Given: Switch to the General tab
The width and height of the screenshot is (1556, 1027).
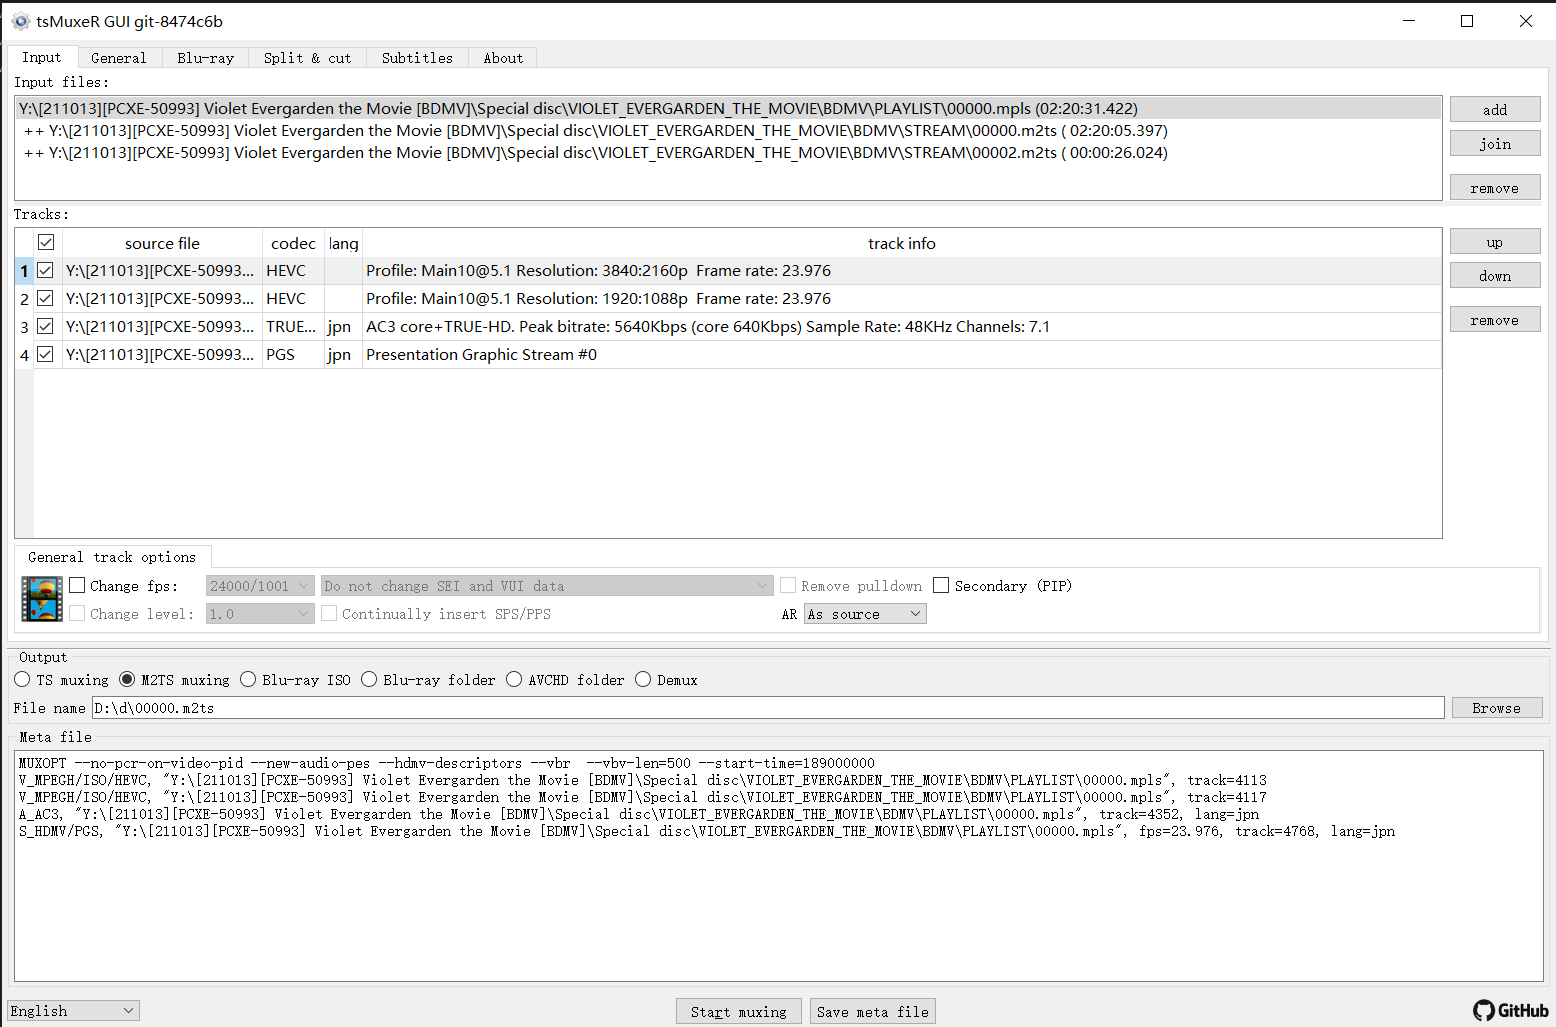Looking at the screenshot, I should click(119, 58).
